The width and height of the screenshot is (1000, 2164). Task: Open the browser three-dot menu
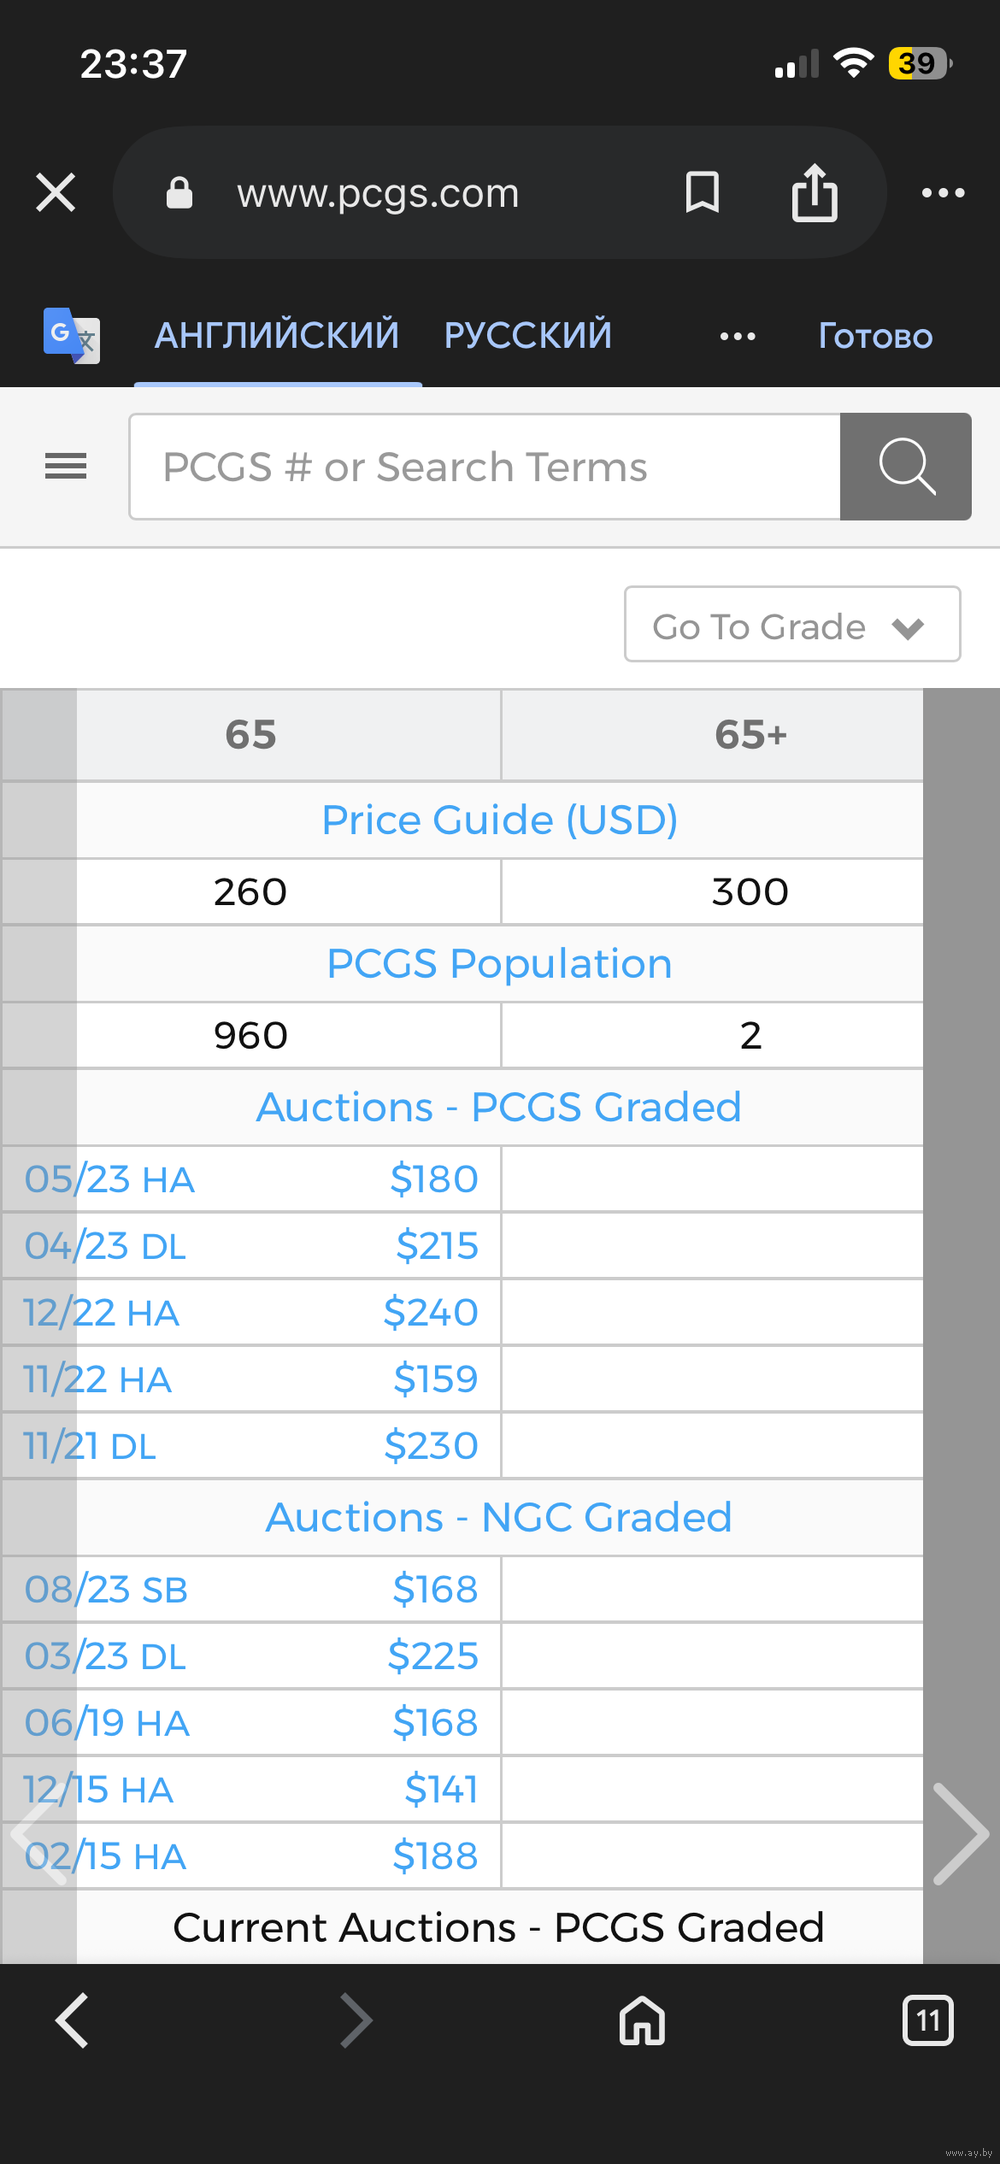point(942,192)
